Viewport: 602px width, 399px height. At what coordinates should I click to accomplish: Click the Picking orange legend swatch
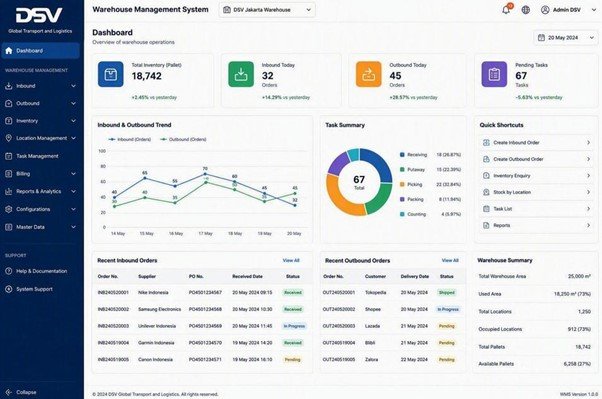(402, 184)
